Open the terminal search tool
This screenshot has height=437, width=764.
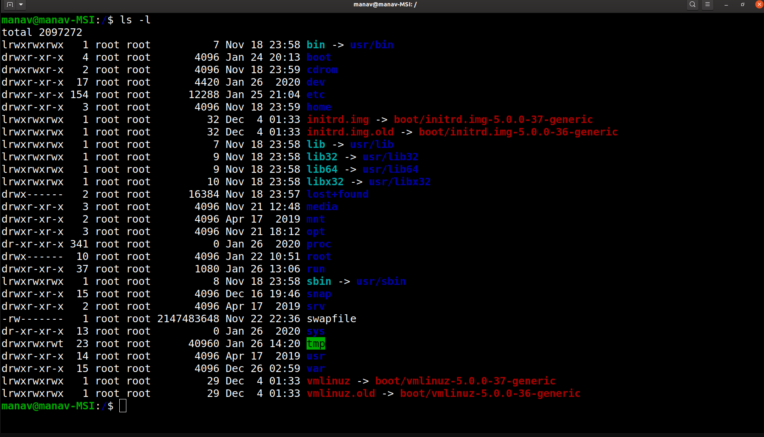click(693, 6)
